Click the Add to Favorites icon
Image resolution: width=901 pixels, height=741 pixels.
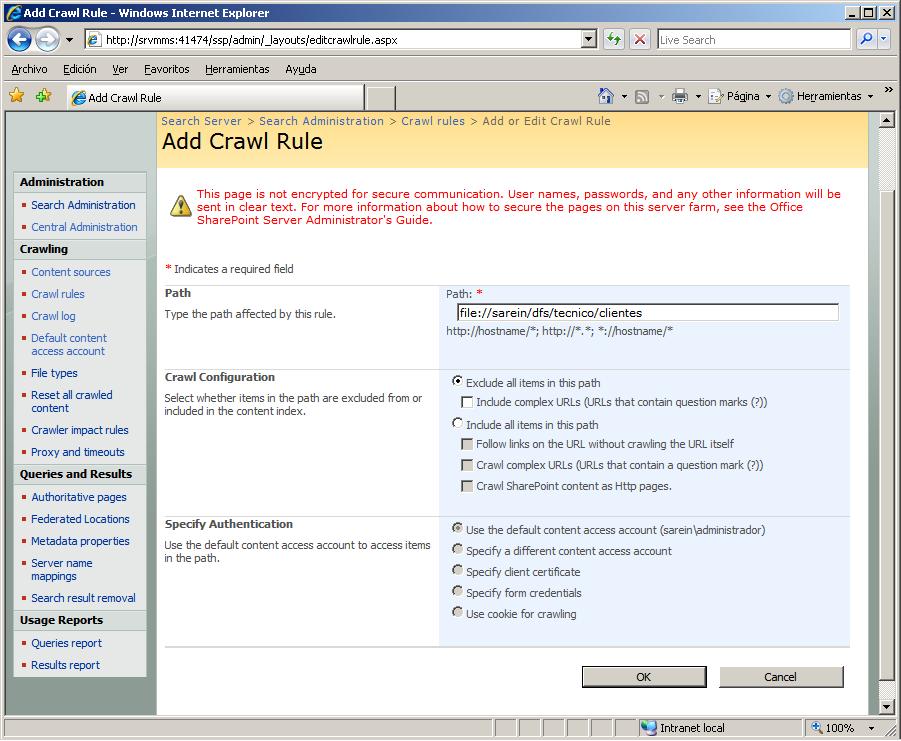[43, 95]
